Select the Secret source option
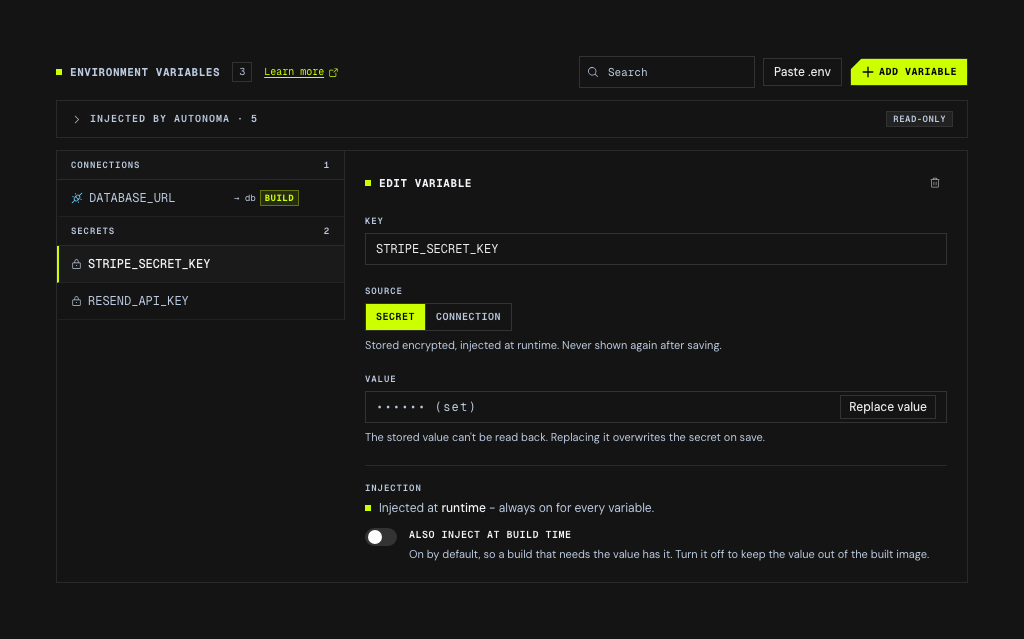The width and height of the screenshot is (1024, 639). pyautogui.click(x=395, y=317)
